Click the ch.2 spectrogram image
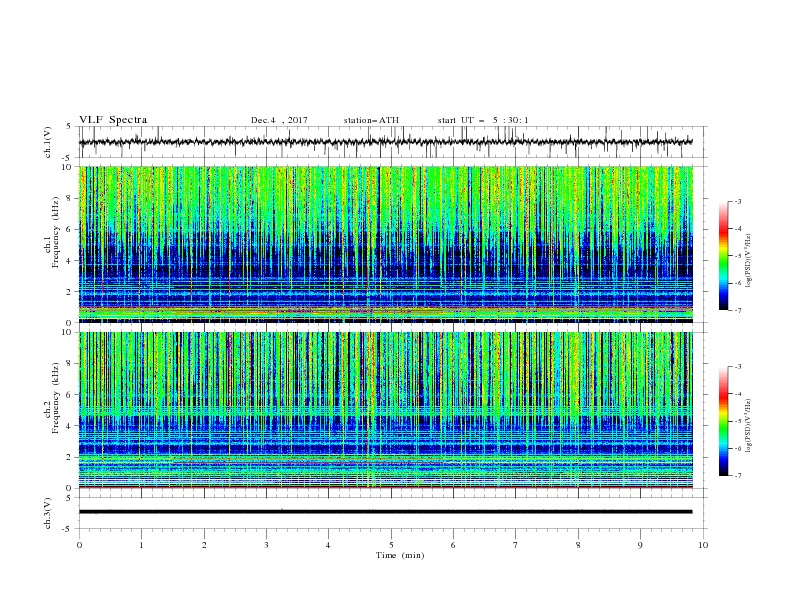The image size is (792, 612). click(x=385, y=410)
